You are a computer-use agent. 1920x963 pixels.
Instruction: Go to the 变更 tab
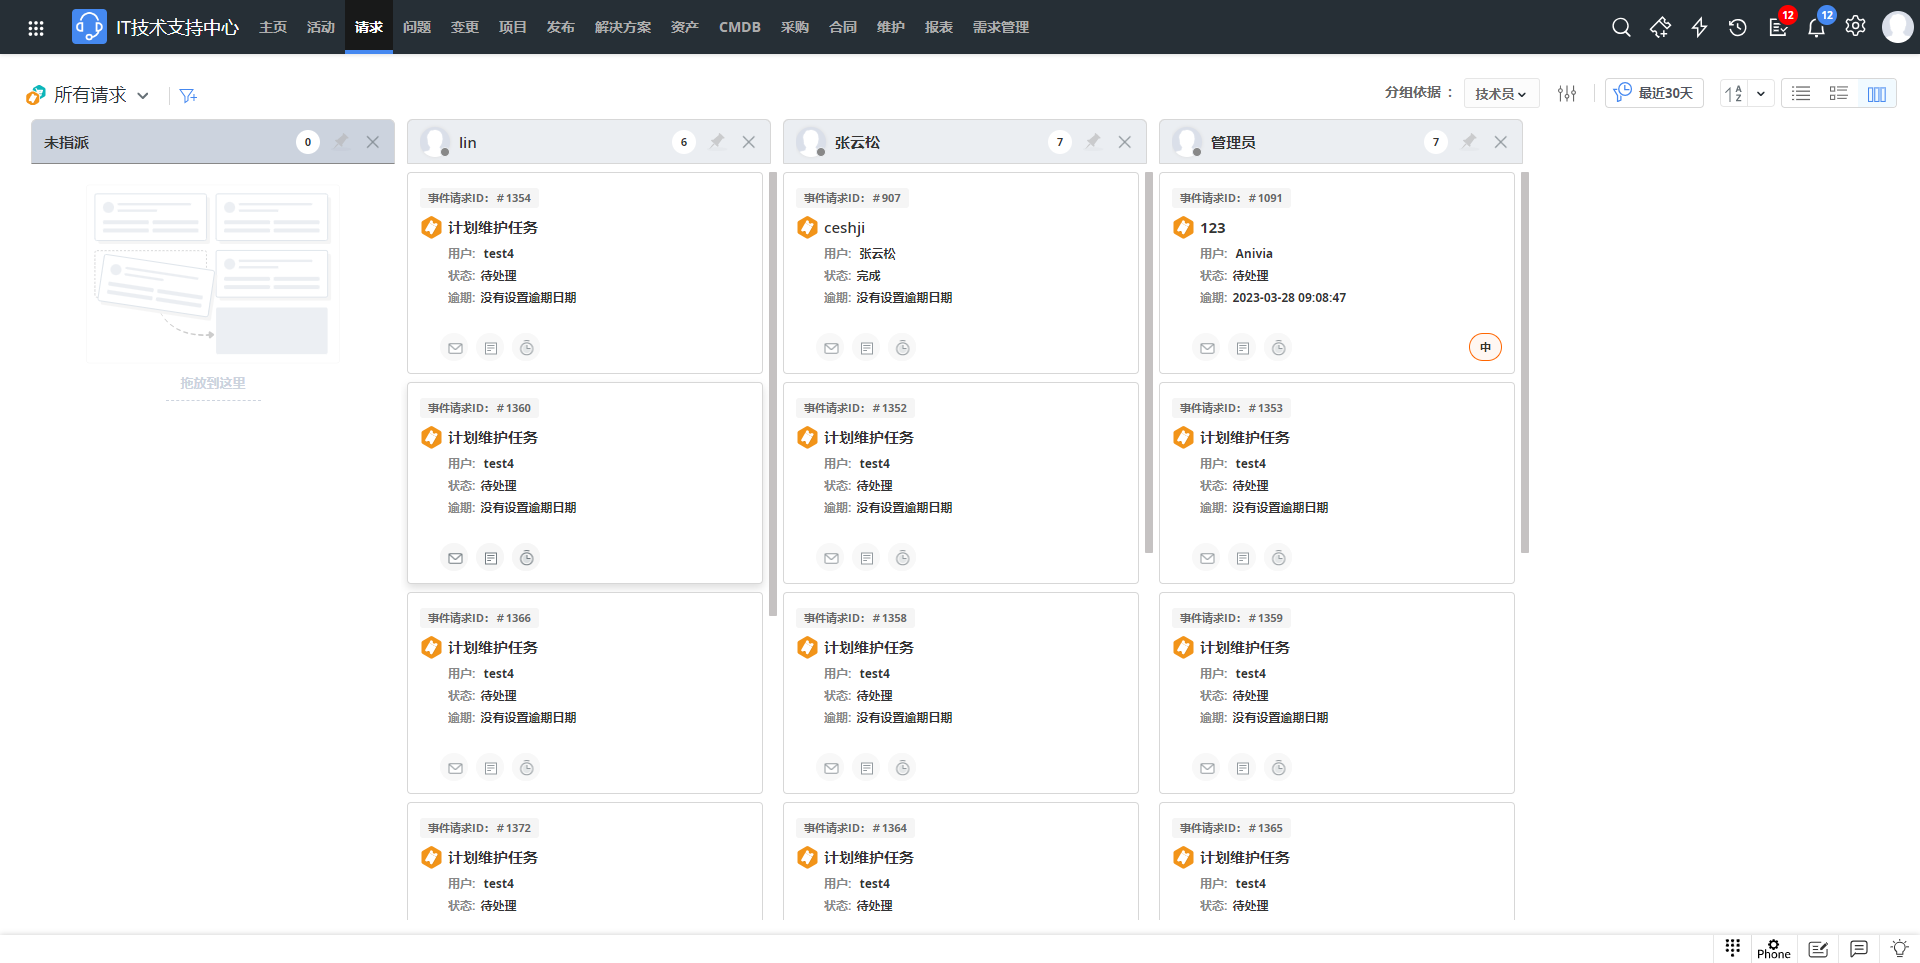[x=465, y=27]
